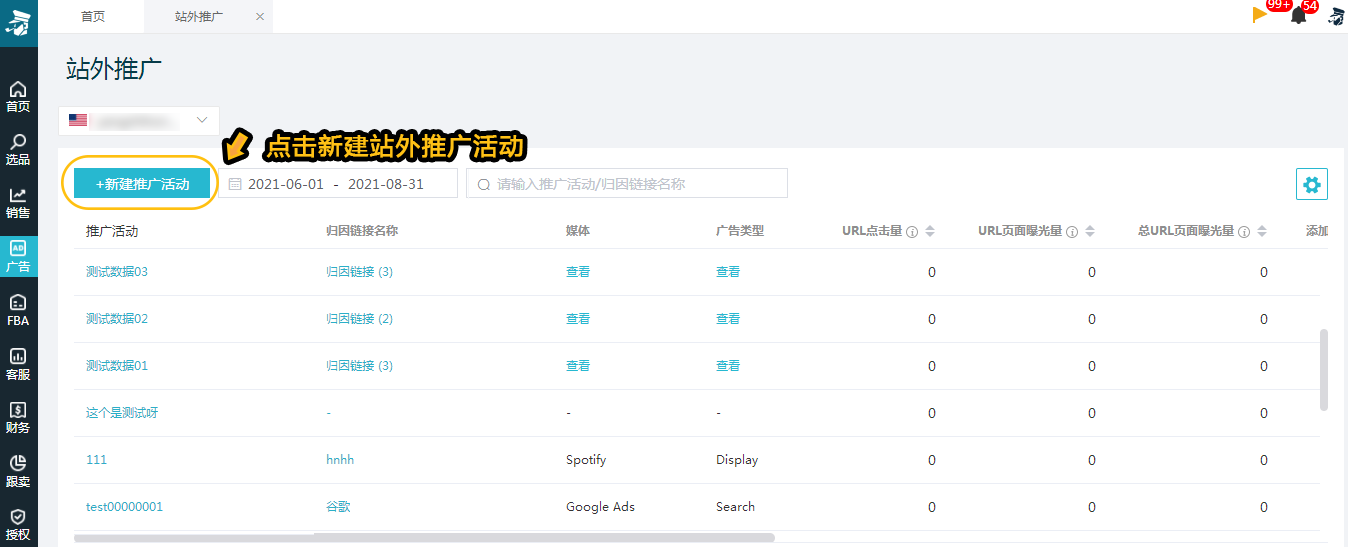Open 首页 home icon in sidebar
Viewport: 1348px width, 547px height.
[x=18, y=96]
